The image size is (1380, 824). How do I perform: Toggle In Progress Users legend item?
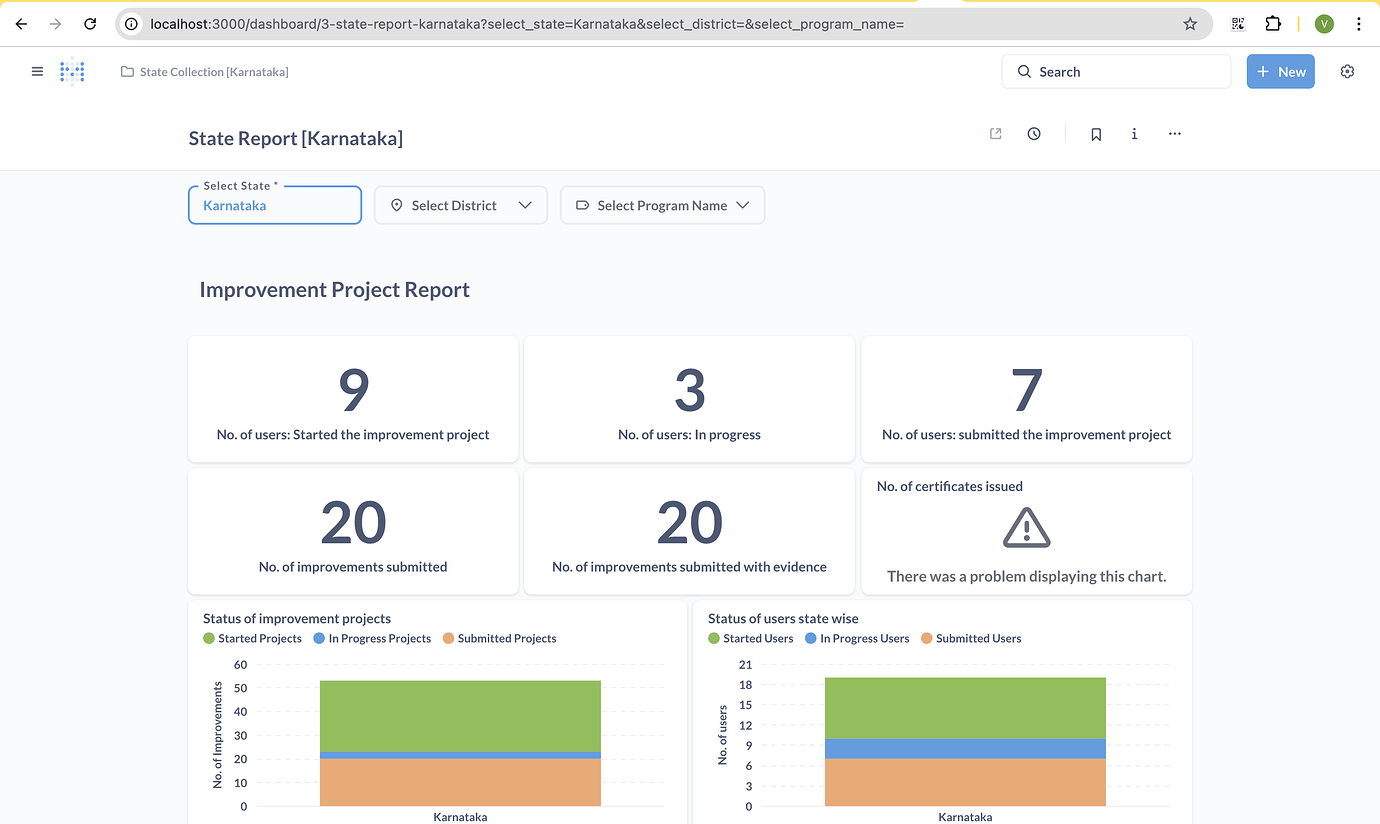click(857, 638)
